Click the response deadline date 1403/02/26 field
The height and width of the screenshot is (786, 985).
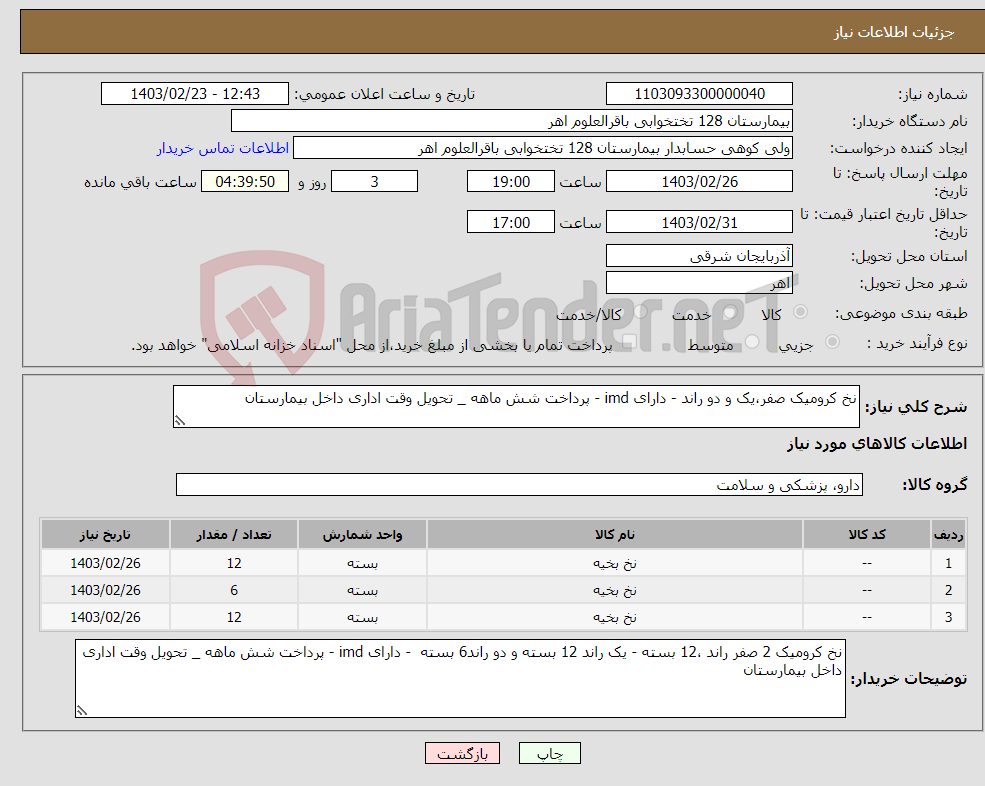[699, 182]
